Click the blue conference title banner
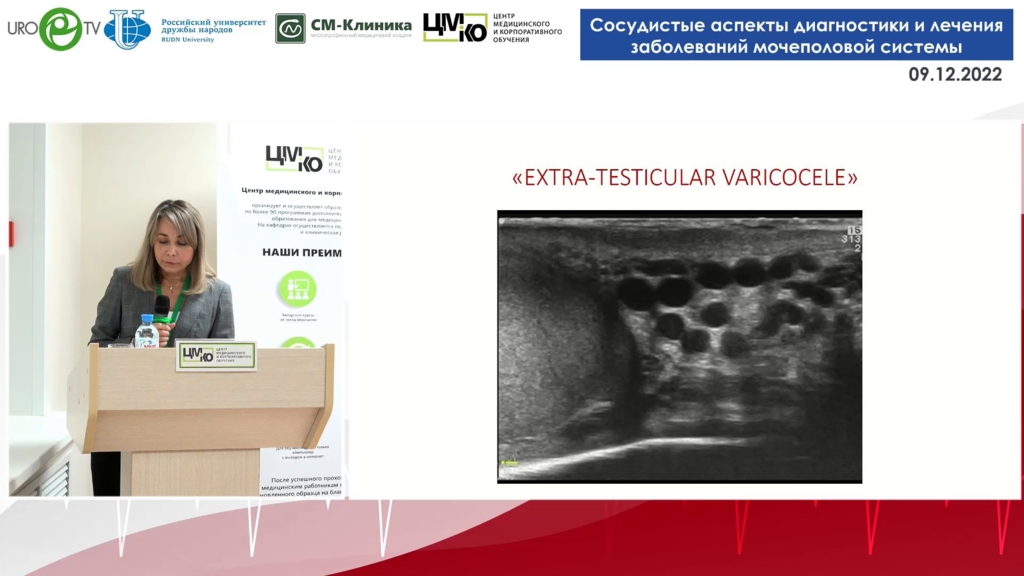The height and width of the screenshot is (576, 1024). pyautogui.click(x=796, y=36)
